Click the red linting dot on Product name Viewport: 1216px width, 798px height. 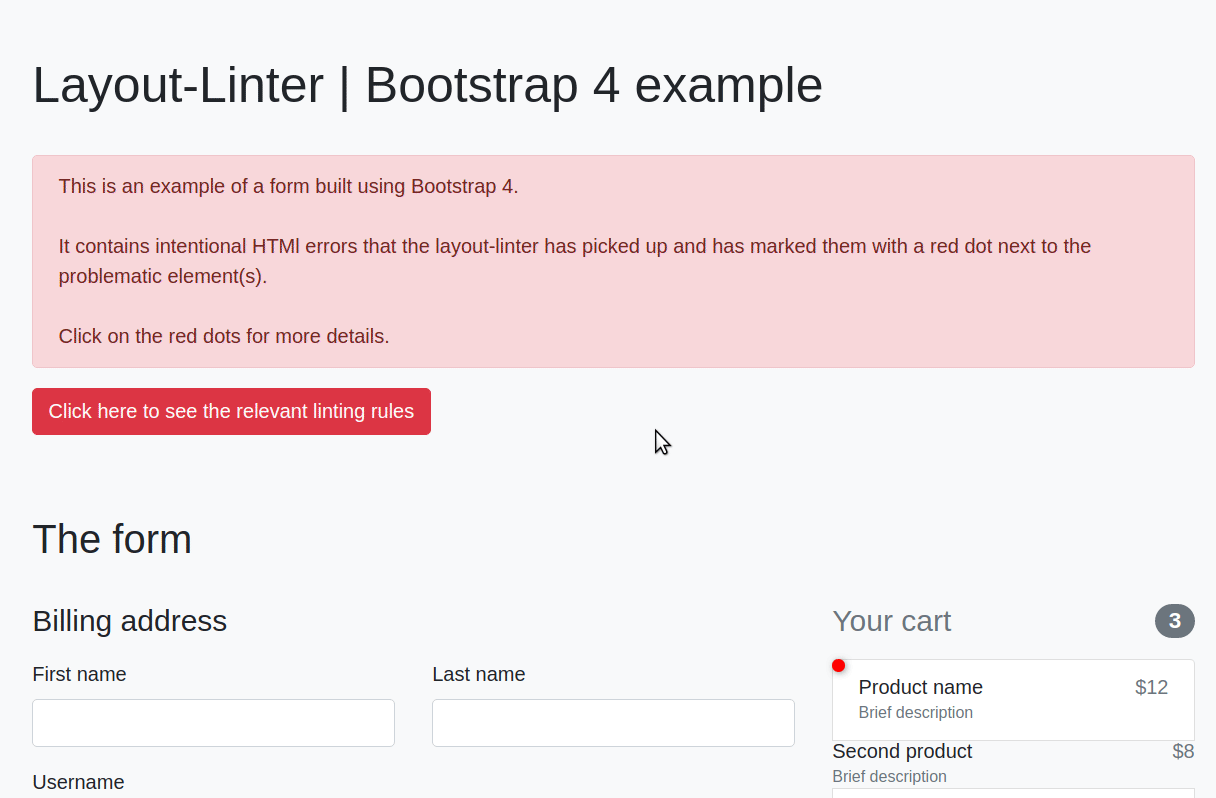838,666
